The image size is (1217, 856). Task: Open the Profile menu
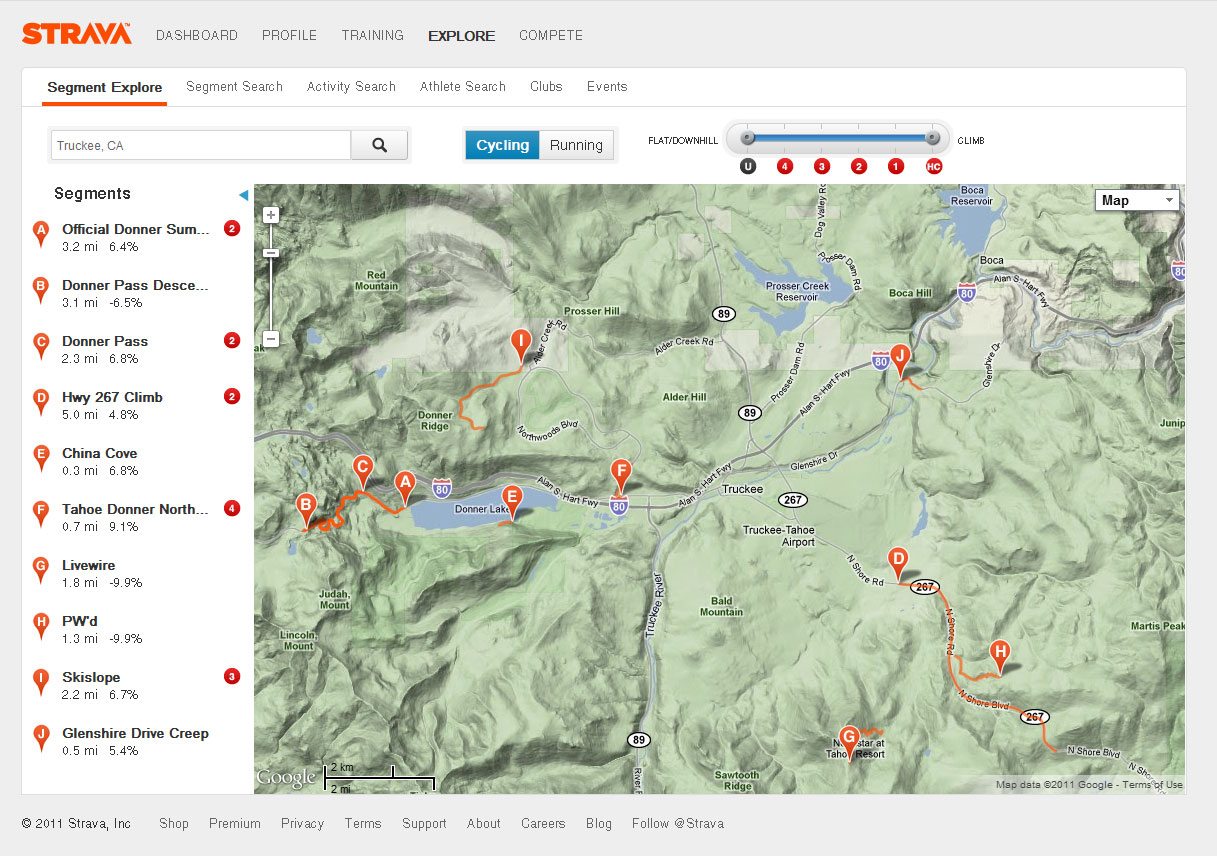coord(289,35)
